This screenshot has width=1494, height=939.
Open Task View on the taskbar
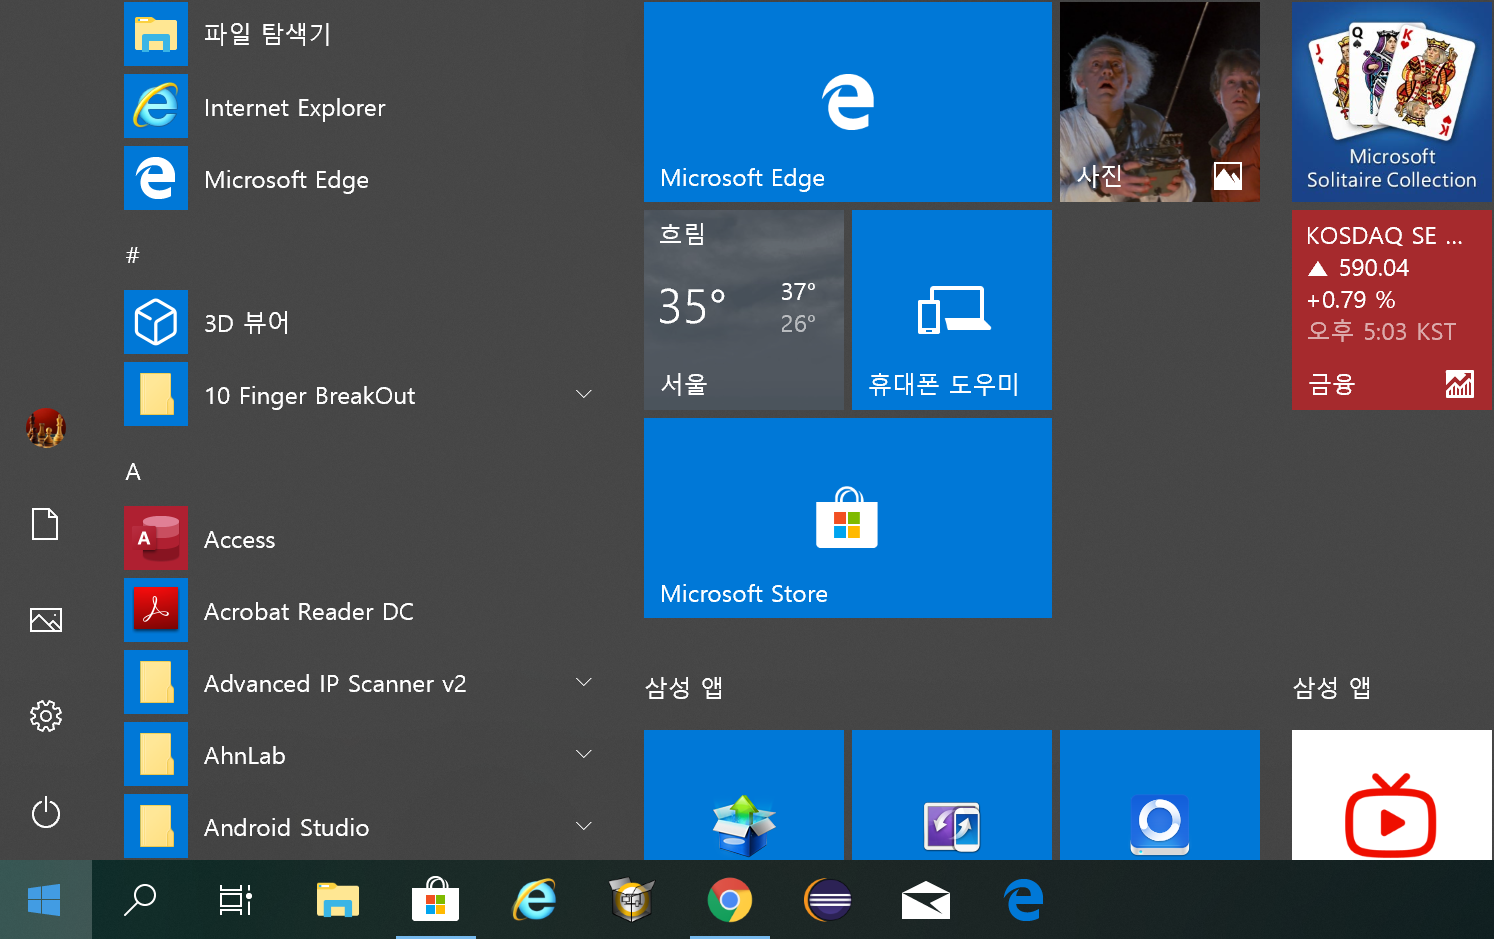coord(236,900)
